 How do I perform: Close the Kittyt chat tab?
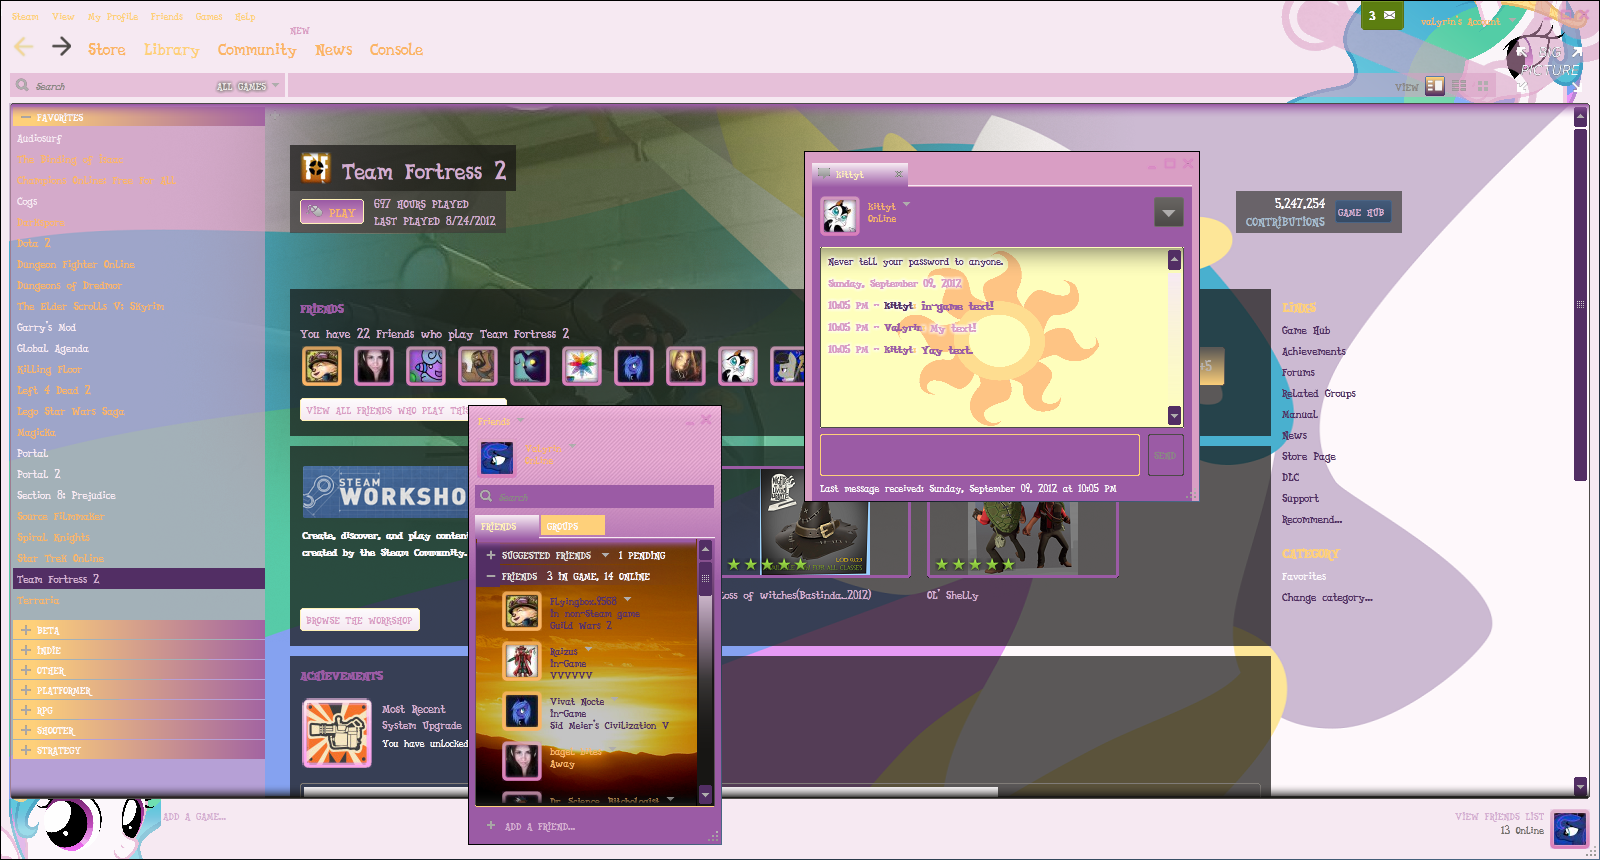coord(898,174)
